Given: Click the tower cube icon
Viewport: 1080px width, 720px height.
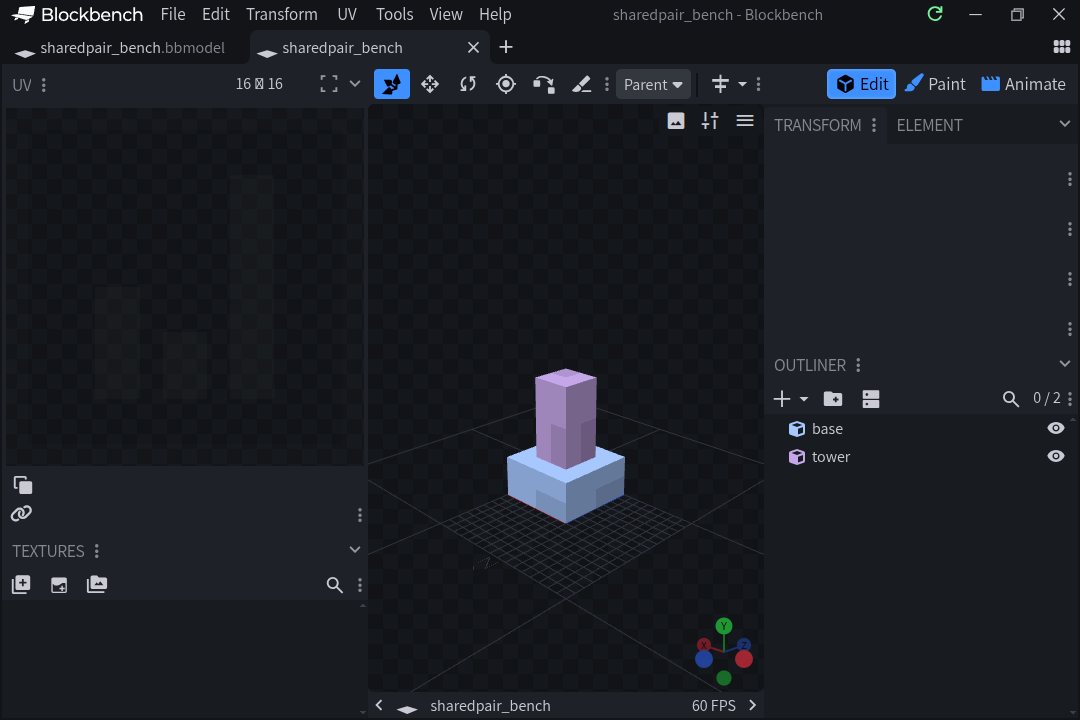Looking at the screenshot, I should [x=797, y=457].
